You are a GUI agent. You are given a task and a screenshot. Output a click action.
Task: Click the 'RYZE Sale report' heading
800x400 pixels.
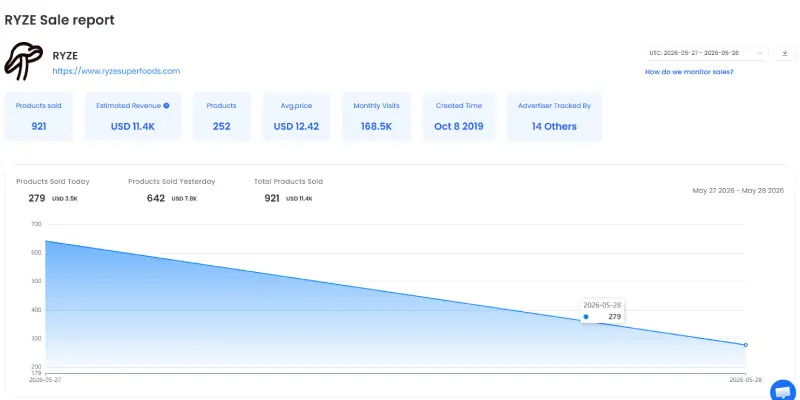[59, 20]
